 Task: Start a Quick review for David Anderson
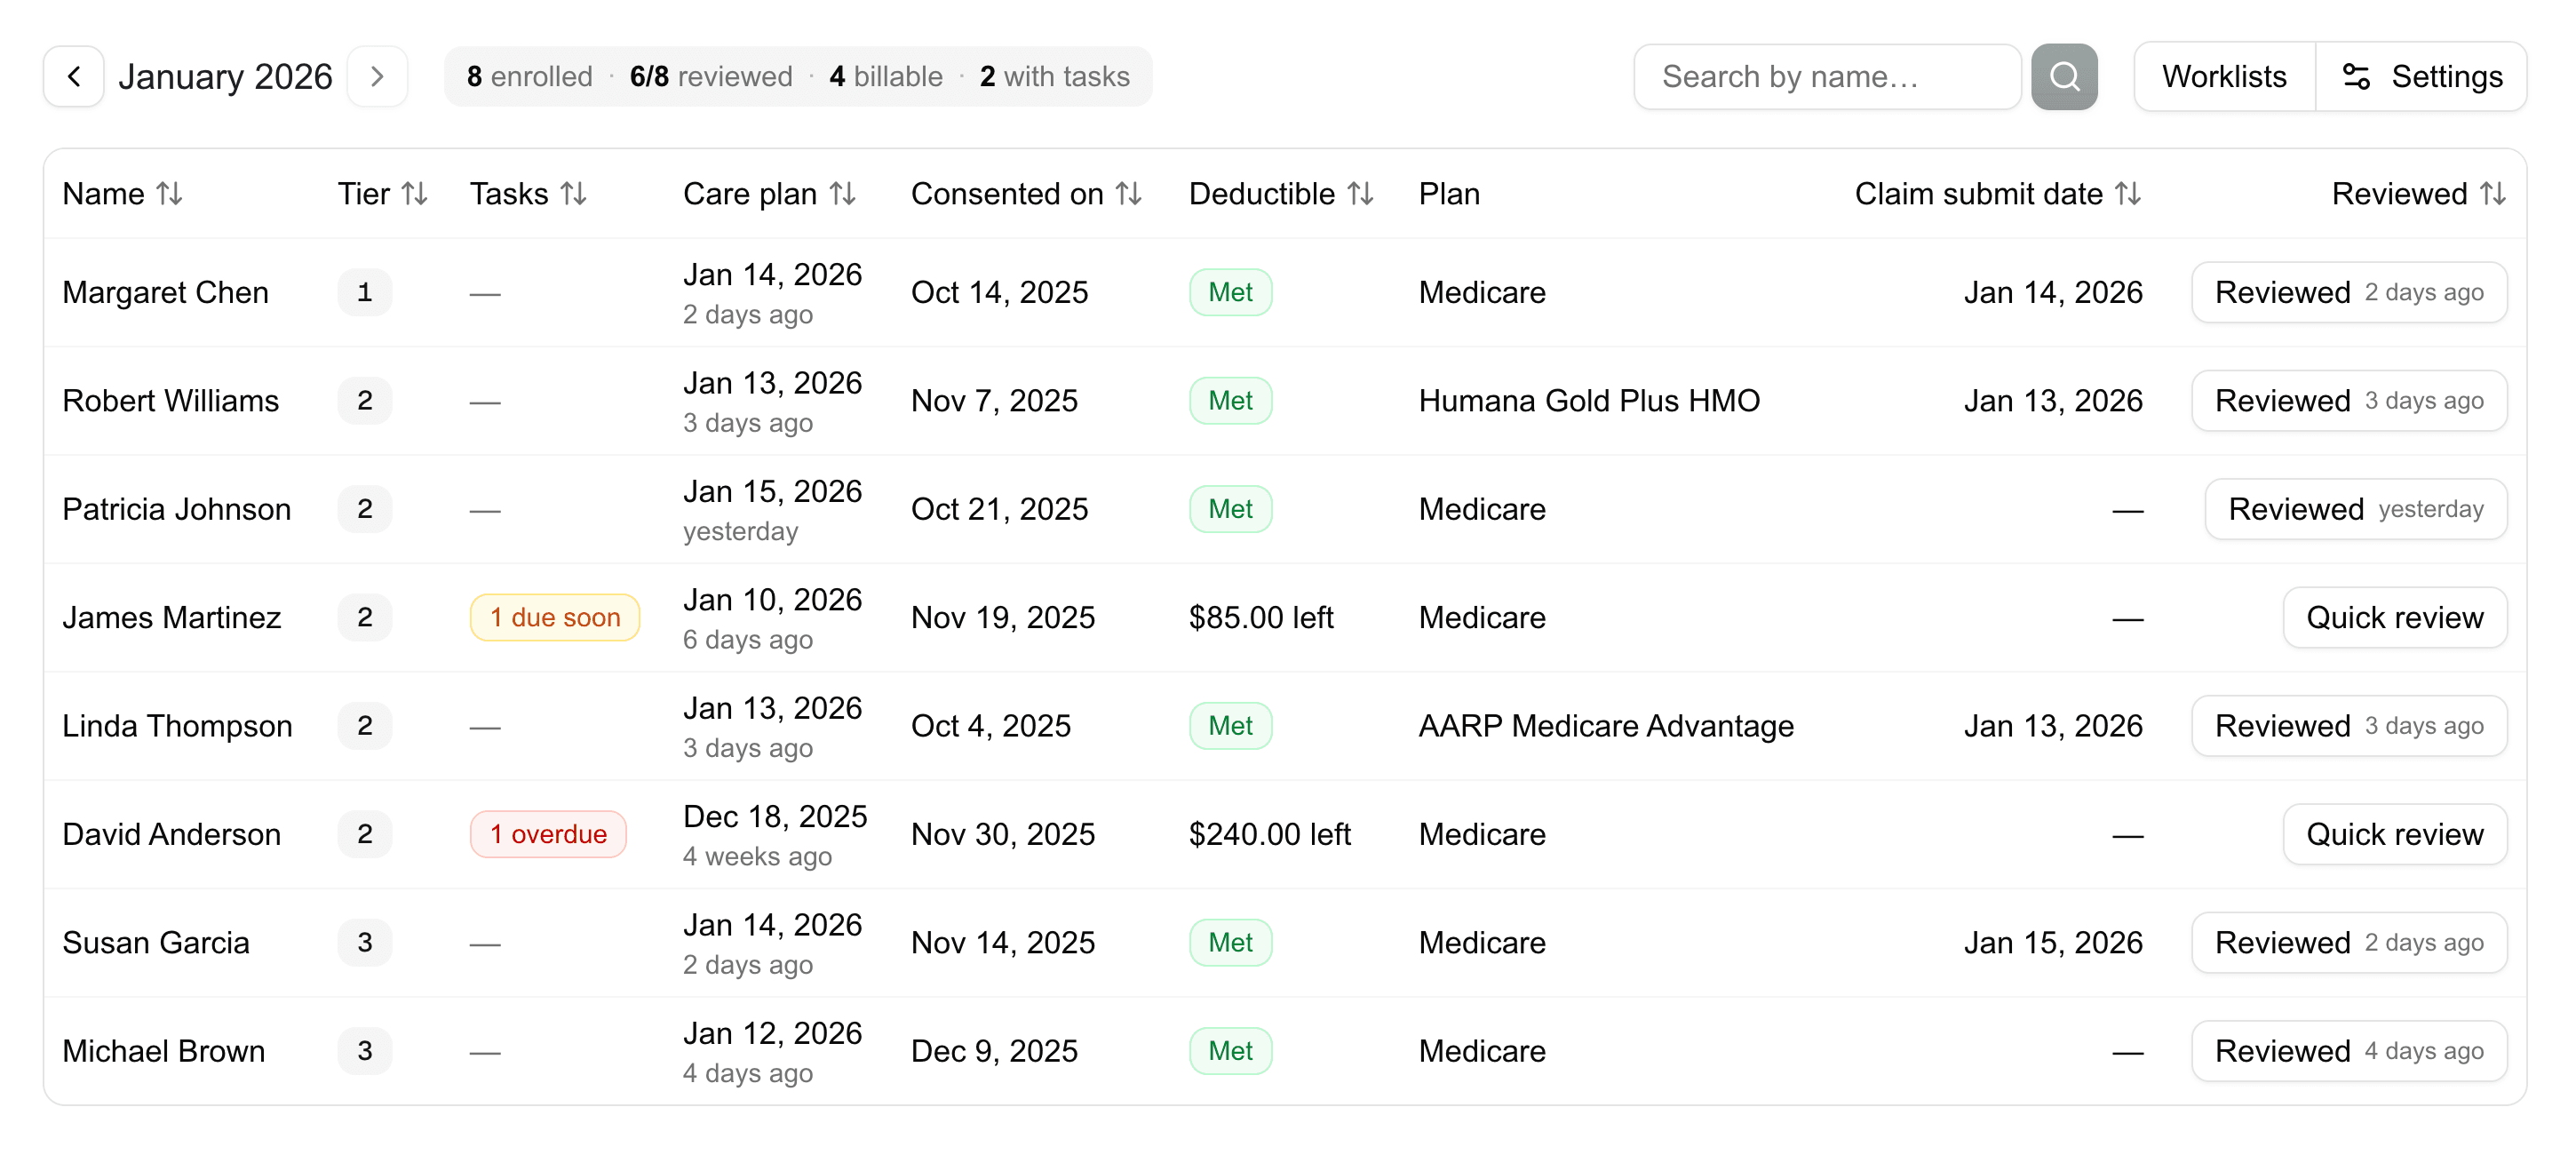2394,834
